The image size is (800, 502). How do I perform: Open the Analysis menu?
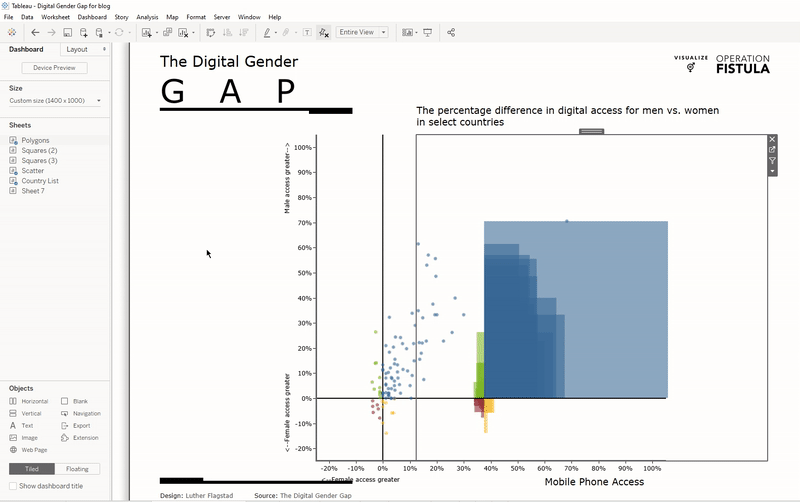coord(147,17)
